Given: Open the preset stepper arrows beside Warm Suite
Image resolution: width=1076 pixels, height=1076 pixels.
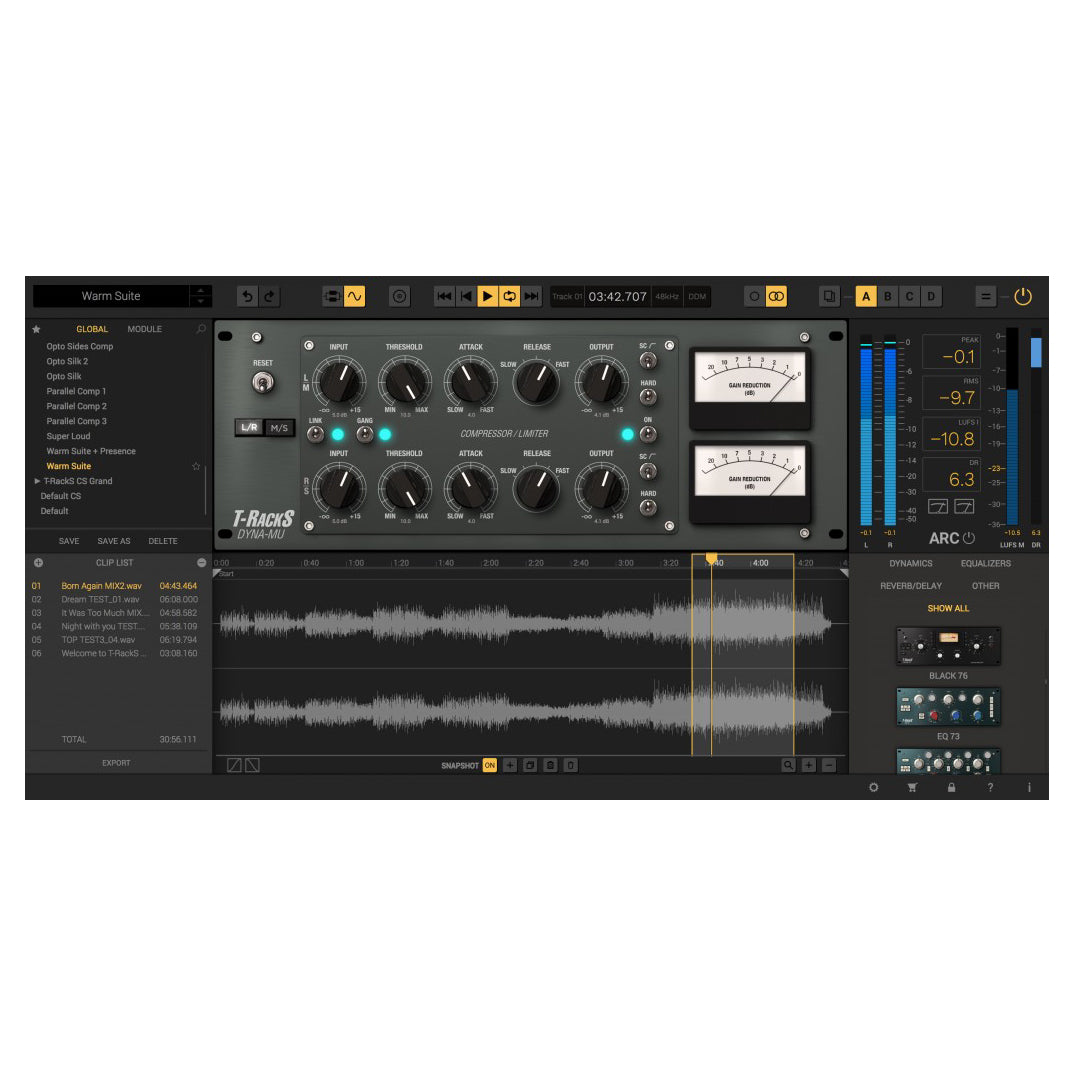Looking at the screenshot, I should [200, 296].
